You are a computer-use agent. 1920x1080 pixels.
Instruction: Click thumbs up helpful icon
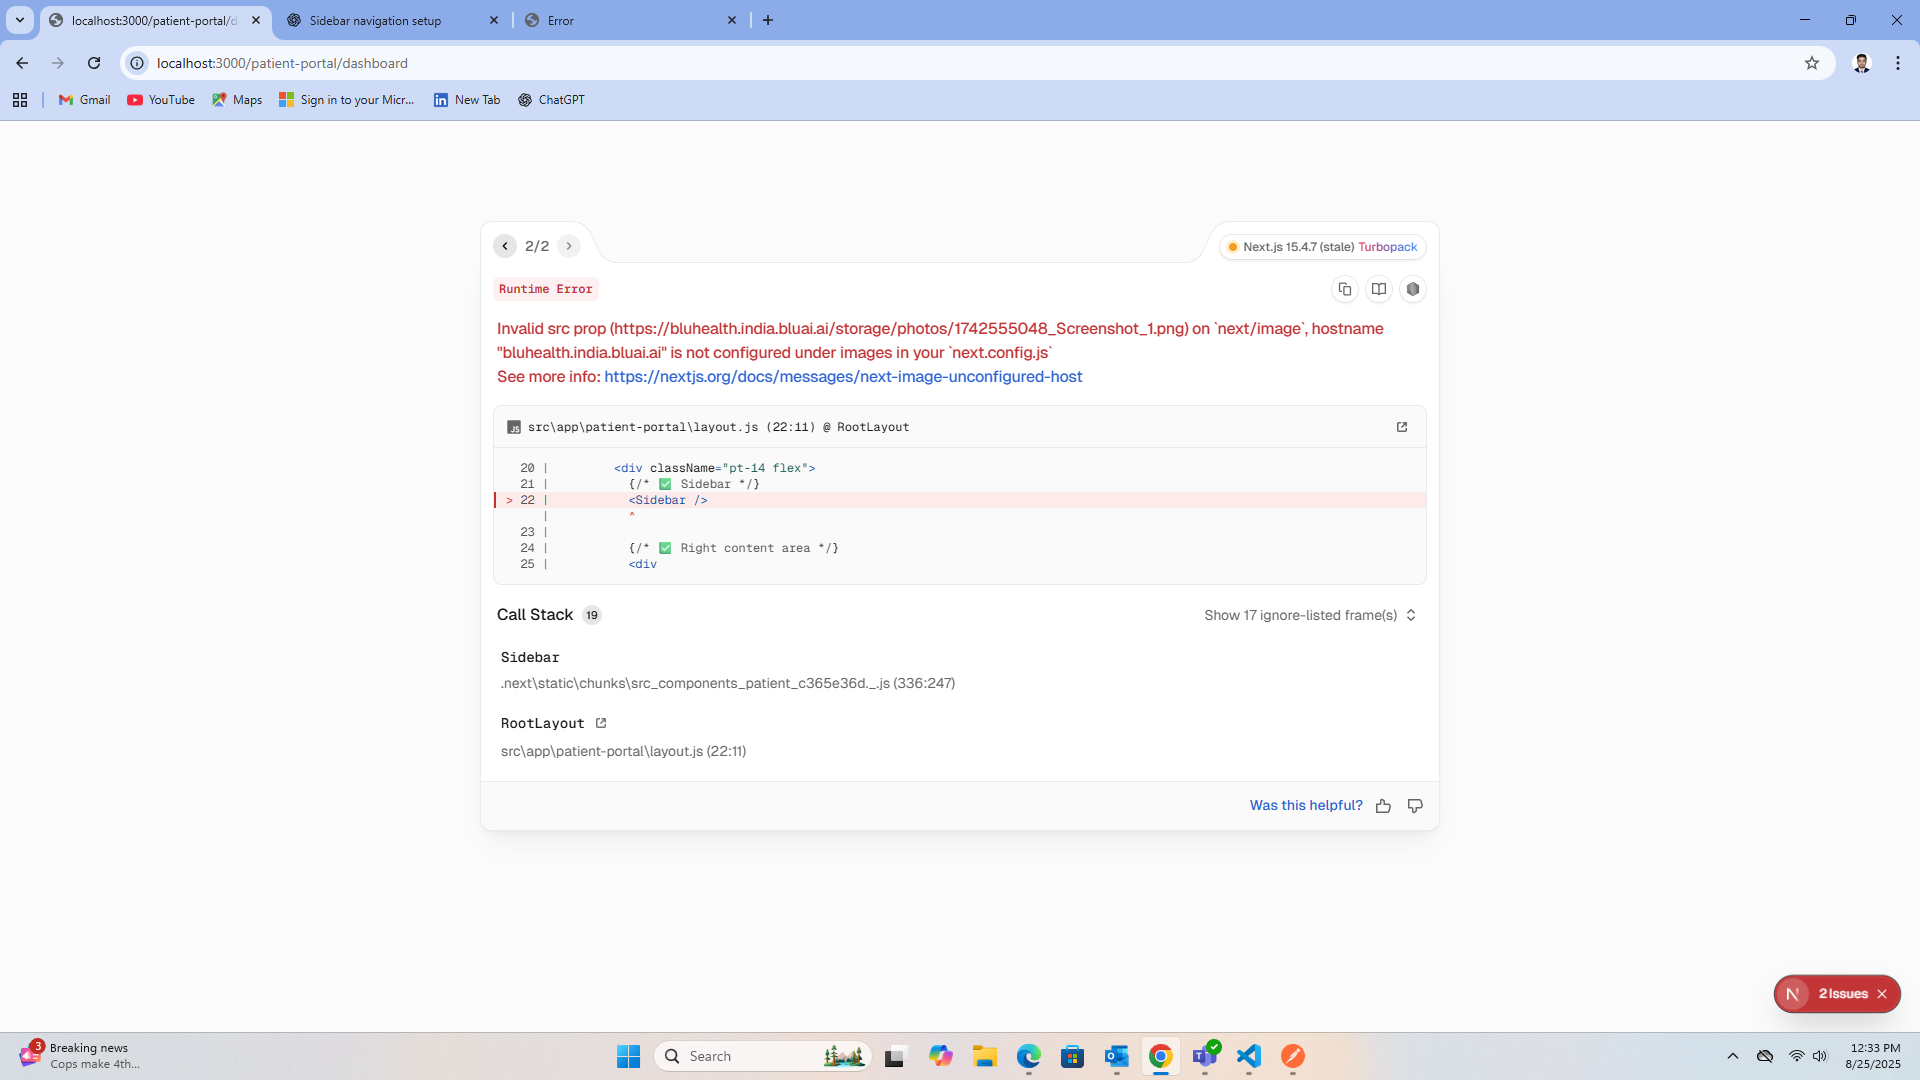[x=1383, y=806]
